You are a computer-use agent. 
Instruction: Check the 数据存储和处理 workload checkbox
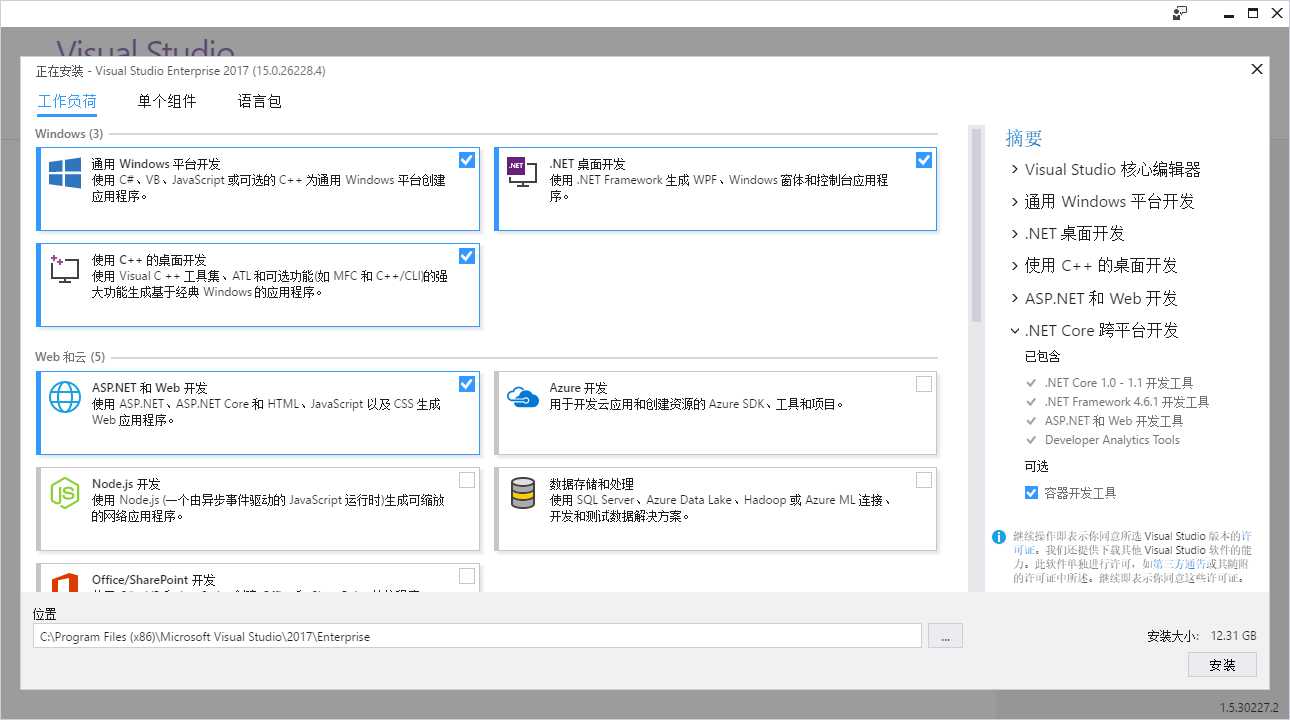[924, 480]
